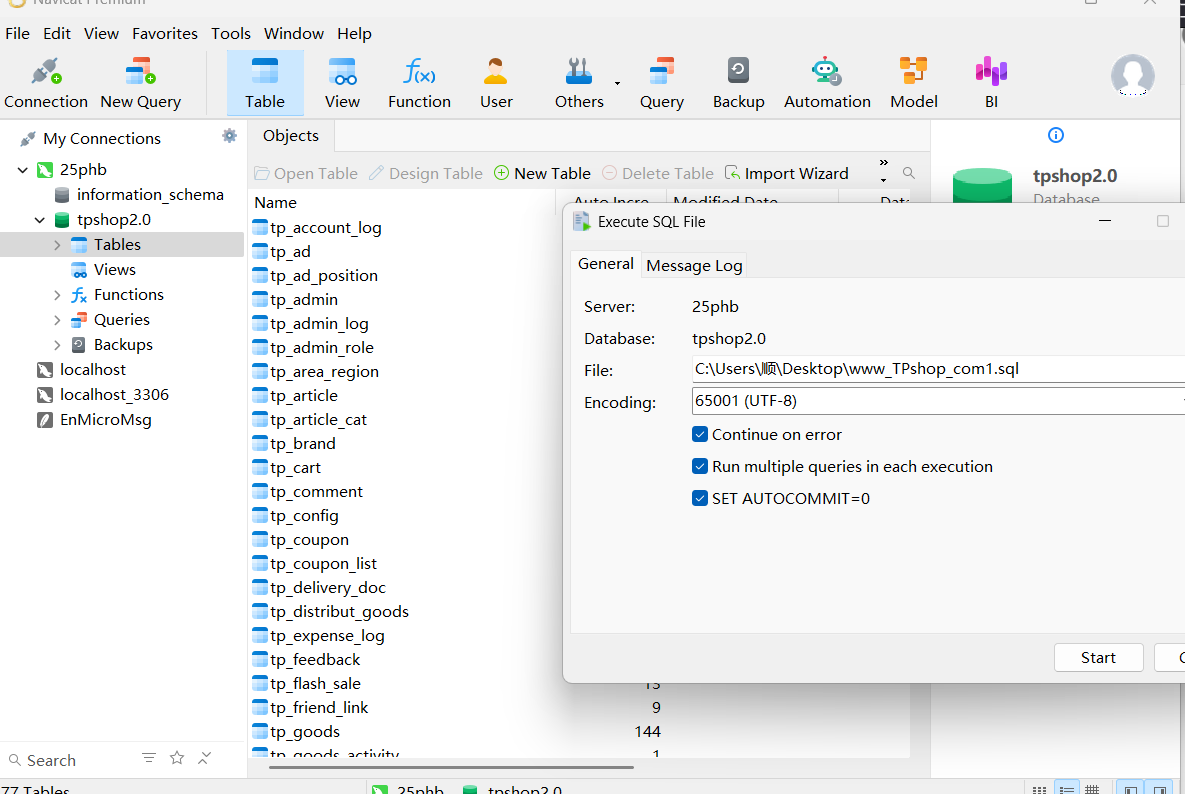Toggle Continue on error checkbox
Image resolution: width=1185 pixels, height=794 pixels.
pos(700,434)
